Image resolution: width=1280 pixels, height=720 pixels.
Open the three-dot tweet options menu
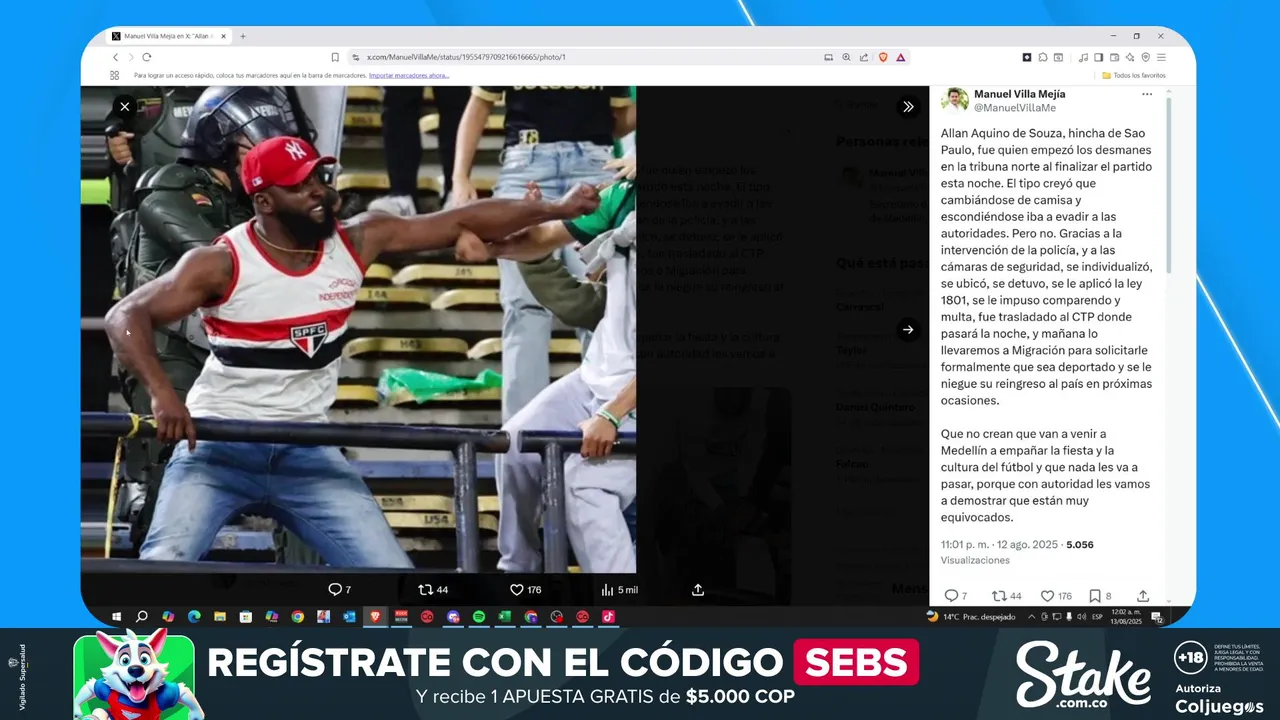[x=1147, y=95]
